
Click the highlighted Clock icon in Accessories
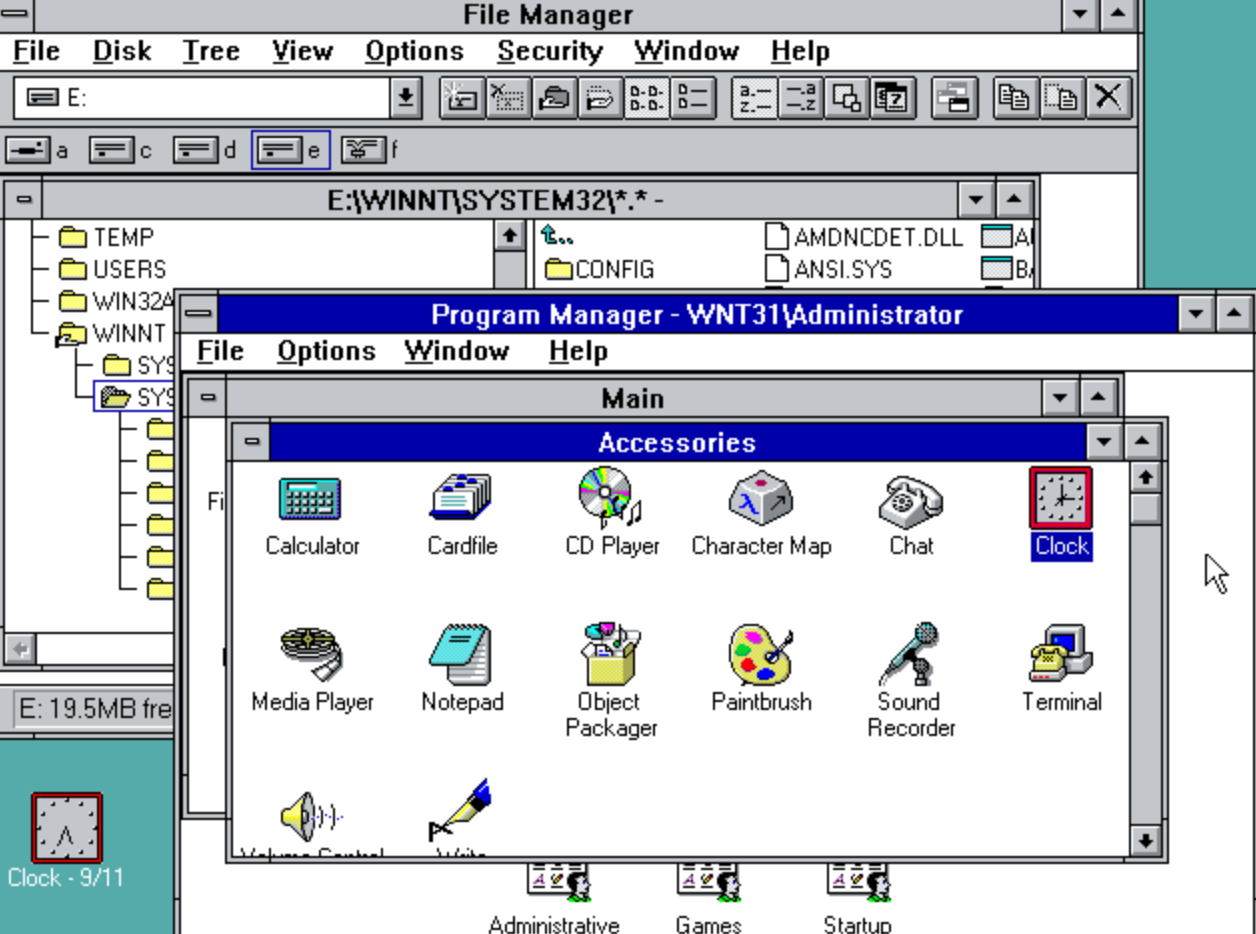[x=1061, y=498]
